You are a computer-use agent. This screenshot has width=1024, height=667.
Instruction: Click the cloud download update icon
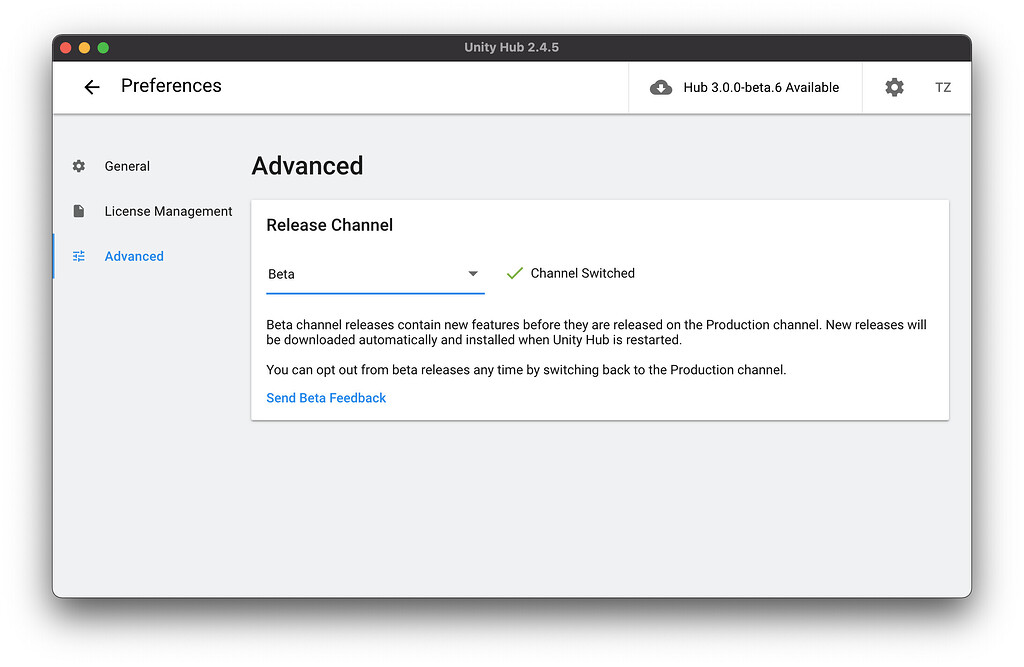click(x=661, y=87)
